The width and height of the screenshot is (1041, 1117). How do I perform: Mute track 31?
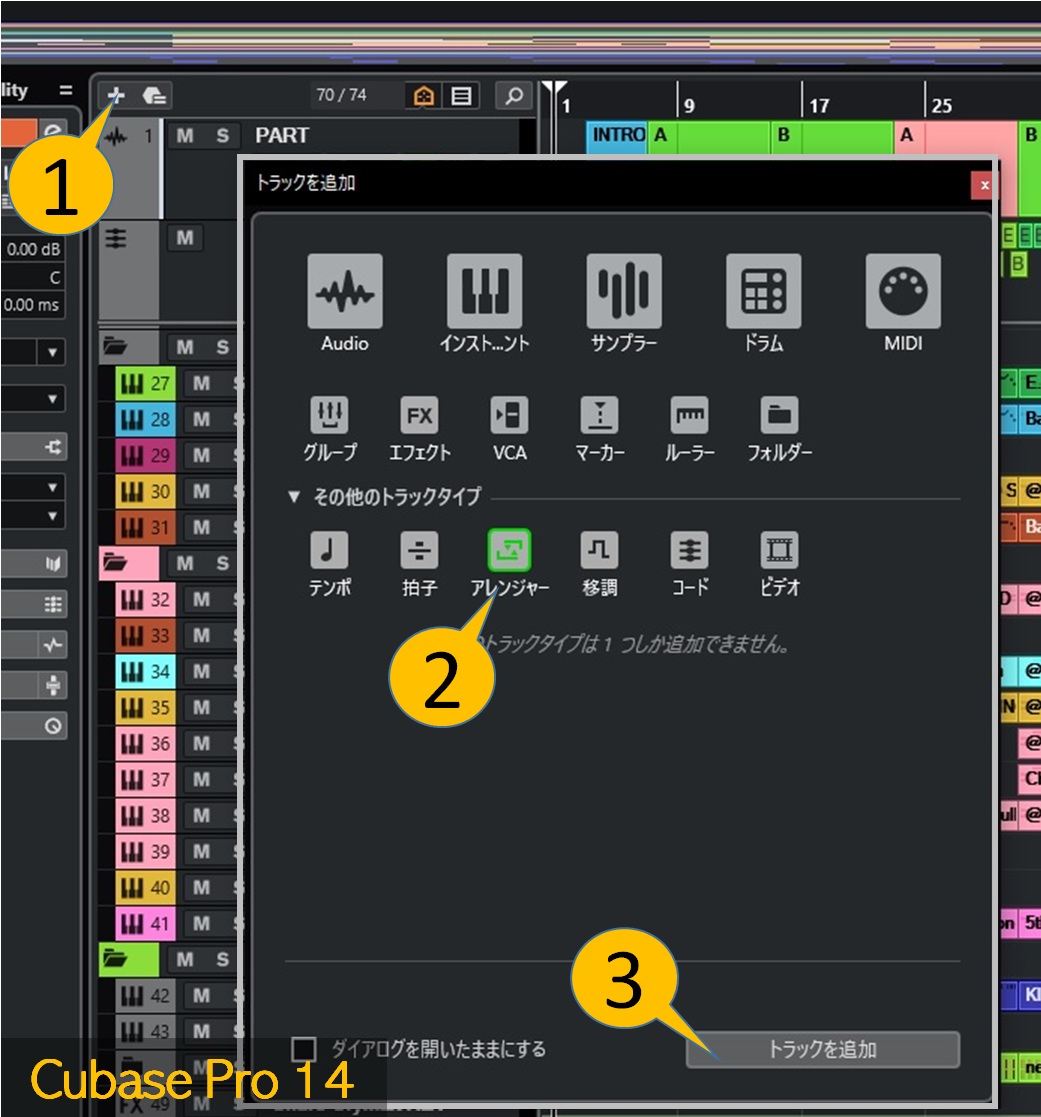(x=202, y=528)
